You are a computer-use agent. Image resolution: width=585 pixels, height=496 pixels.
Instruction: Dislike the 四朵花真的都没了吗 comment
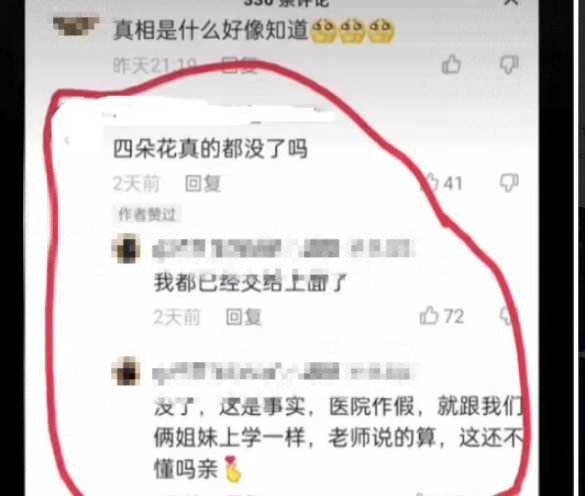(509, 183)
